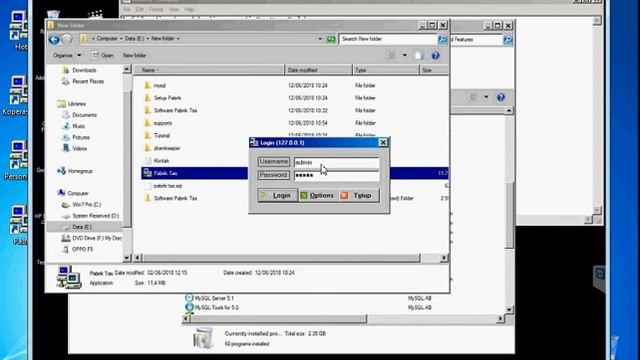Screen dimensions: 640x360
Task: Select the Software Pabrik Tas file folder
Action: click(x=175, y=111)
